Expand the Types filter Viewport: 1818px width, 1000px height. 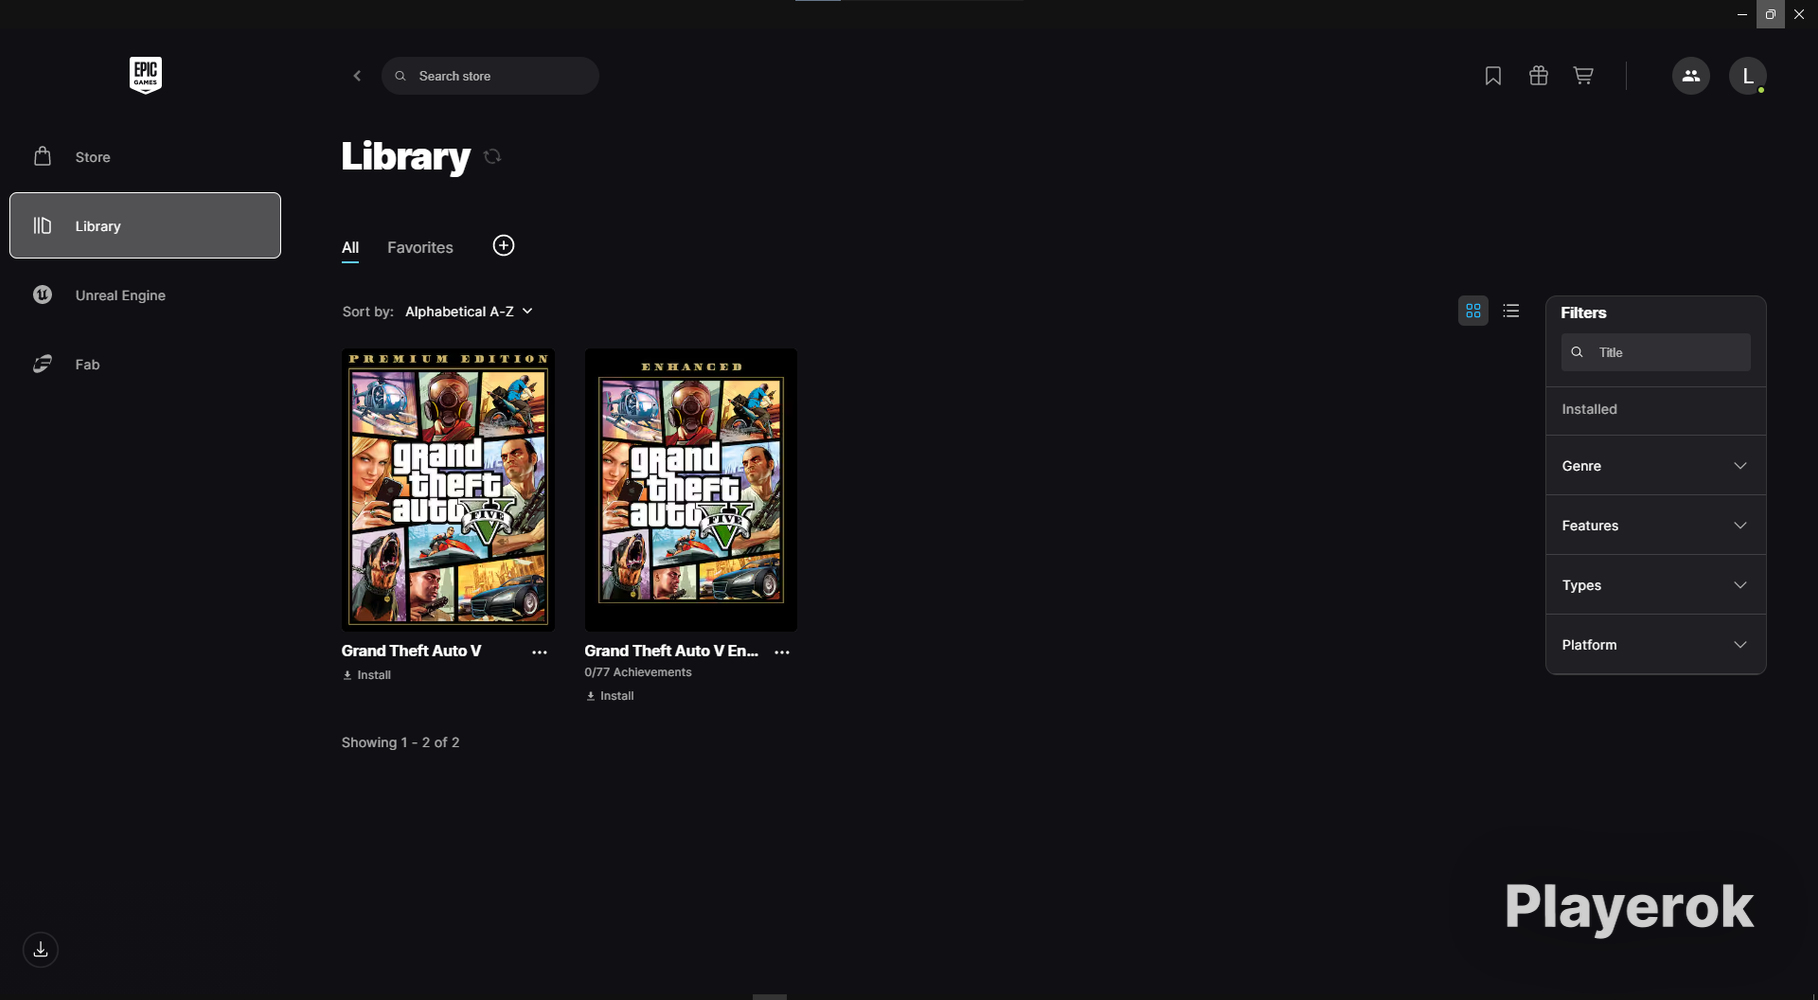(1655, 585)
